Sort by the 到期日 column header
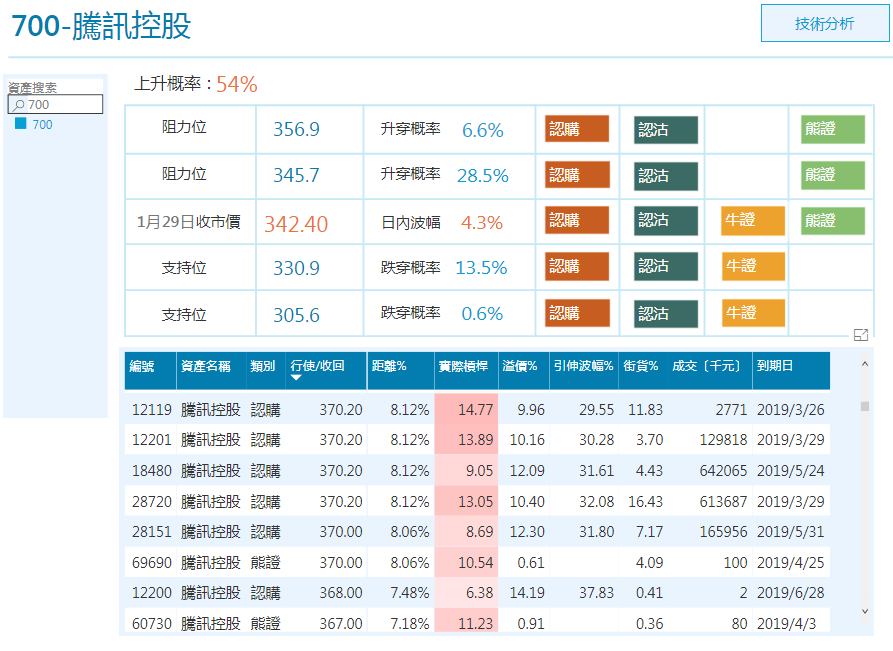Image resolution: width=893 pixels, height=651 pixels. click(x=791, y=371)
